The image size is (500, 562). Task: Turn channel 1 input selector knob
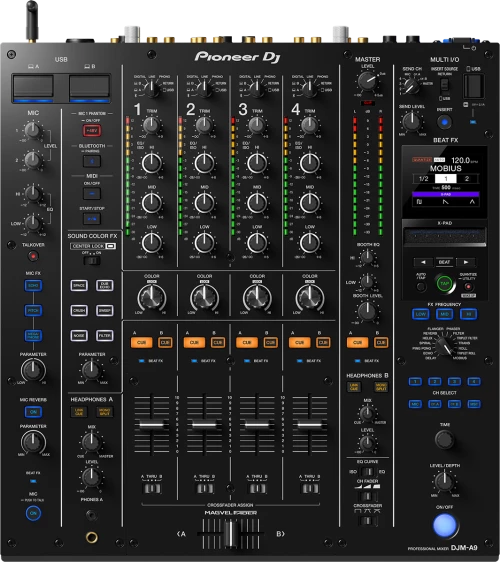[x=152, y=89]
